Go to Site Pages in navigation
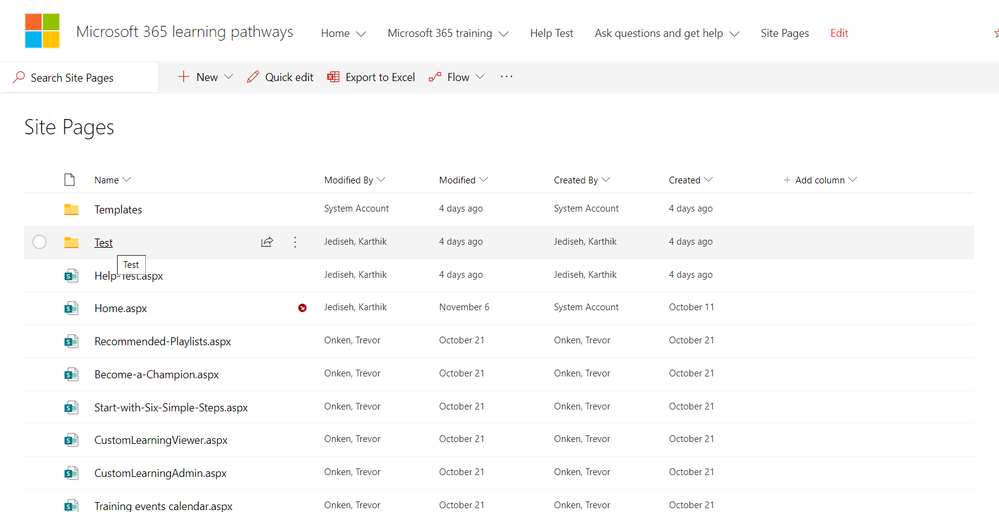The height and width of the screenshot is (512, 999). click(785, 33)
